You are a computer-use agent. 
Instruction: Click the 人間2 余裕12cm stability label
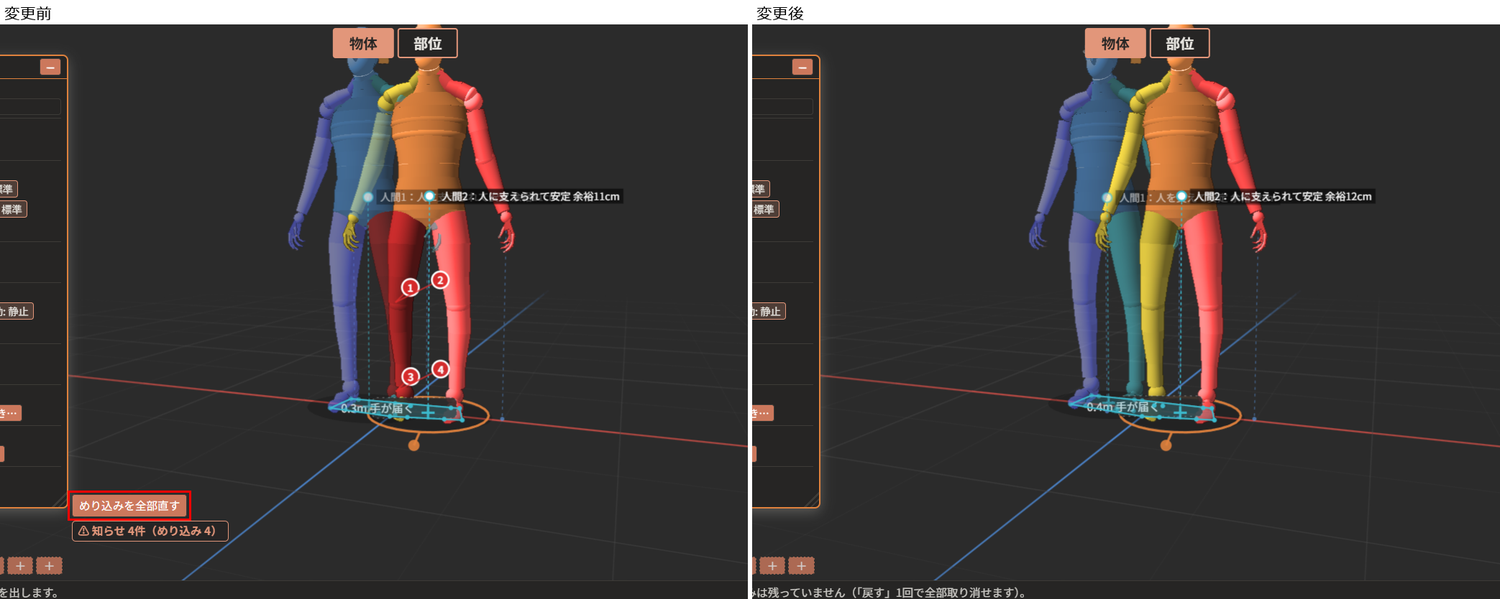[x=1282, y=197]
